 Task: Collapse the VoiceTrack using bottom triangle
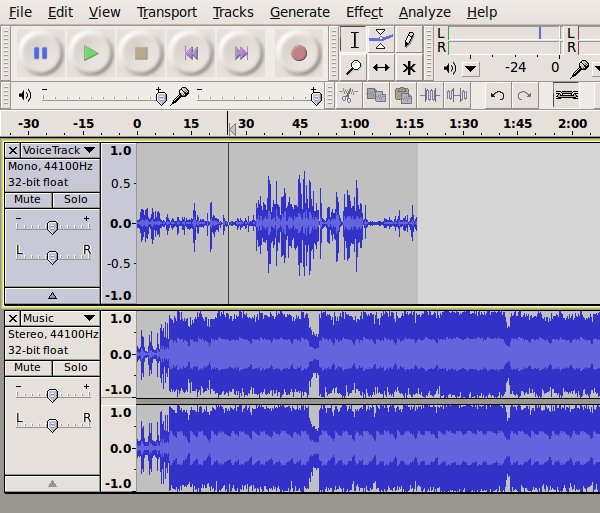pyautogui.click(x=52, y=296)
